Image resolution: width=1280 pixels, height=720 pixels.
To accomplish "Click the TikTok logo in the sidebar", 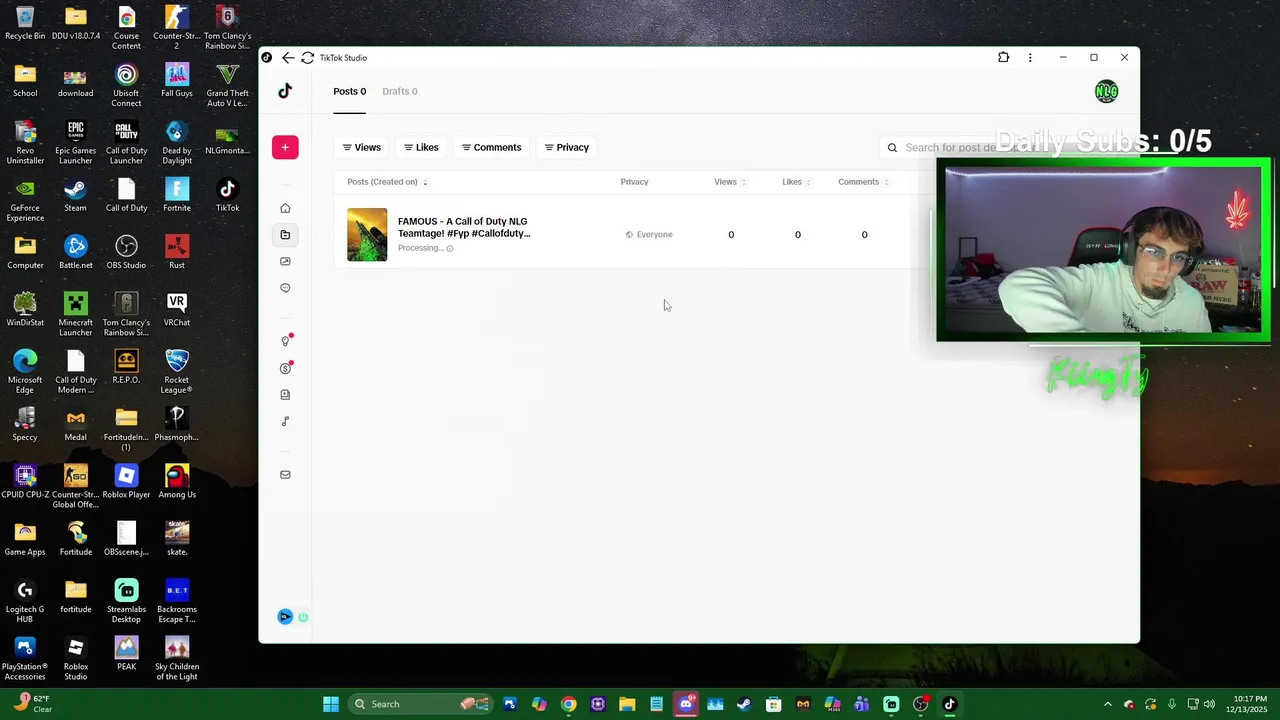I will pos(285,91).
